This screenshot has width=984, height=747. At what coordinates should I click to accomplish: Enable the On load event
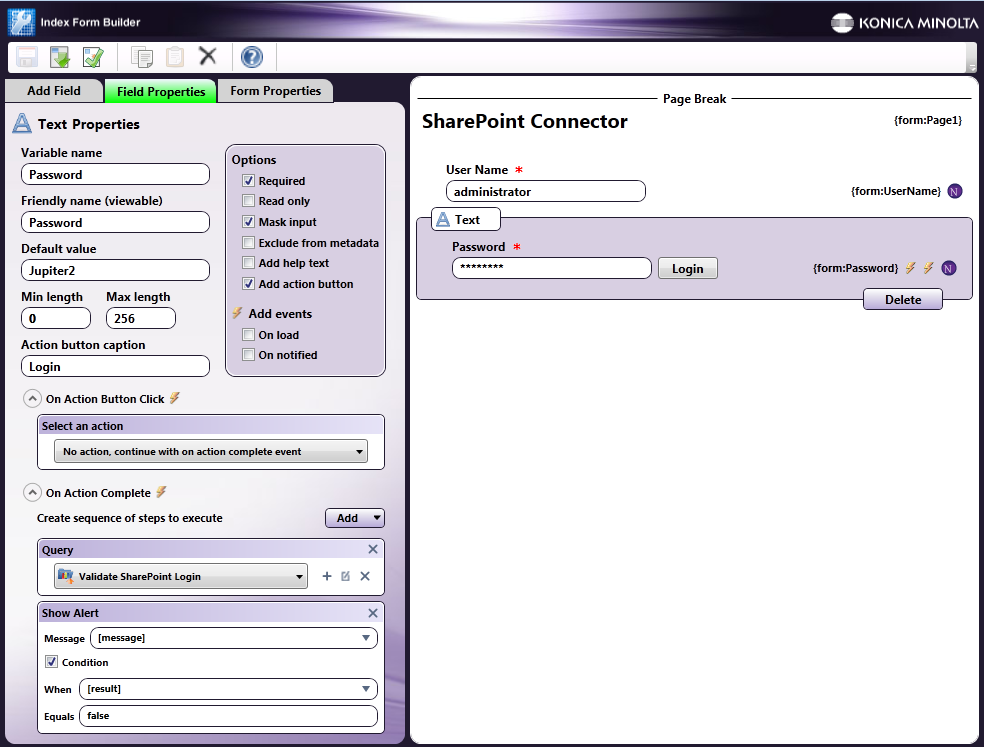click(x=249, y=335)
